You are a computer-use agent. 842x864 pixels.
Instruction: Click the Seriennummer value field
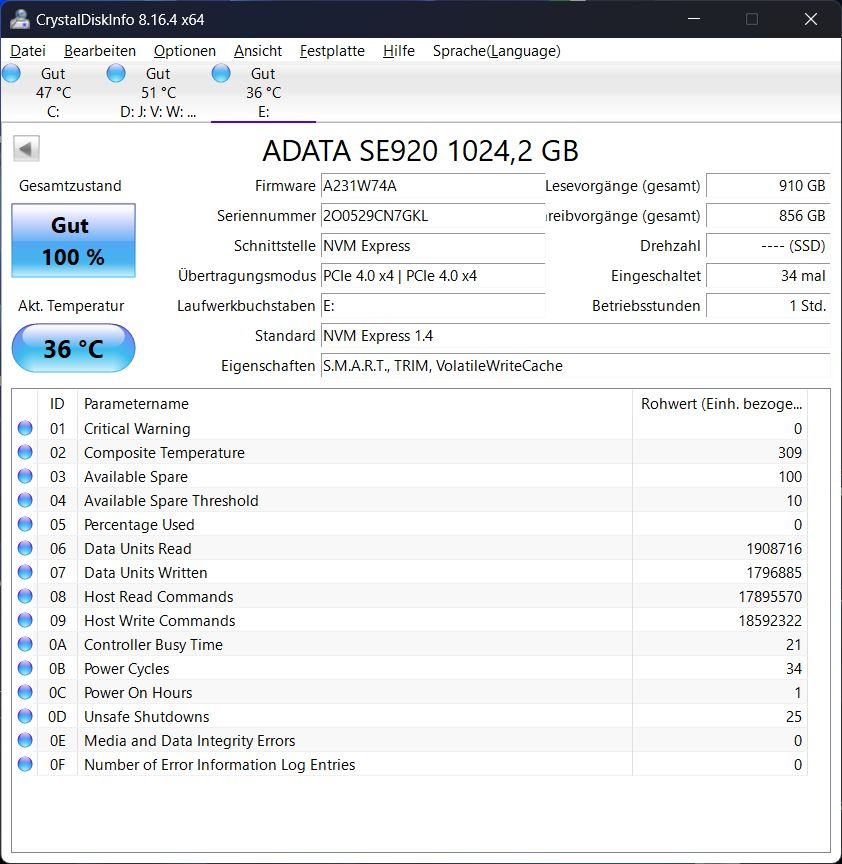click(x=432, y=216)
